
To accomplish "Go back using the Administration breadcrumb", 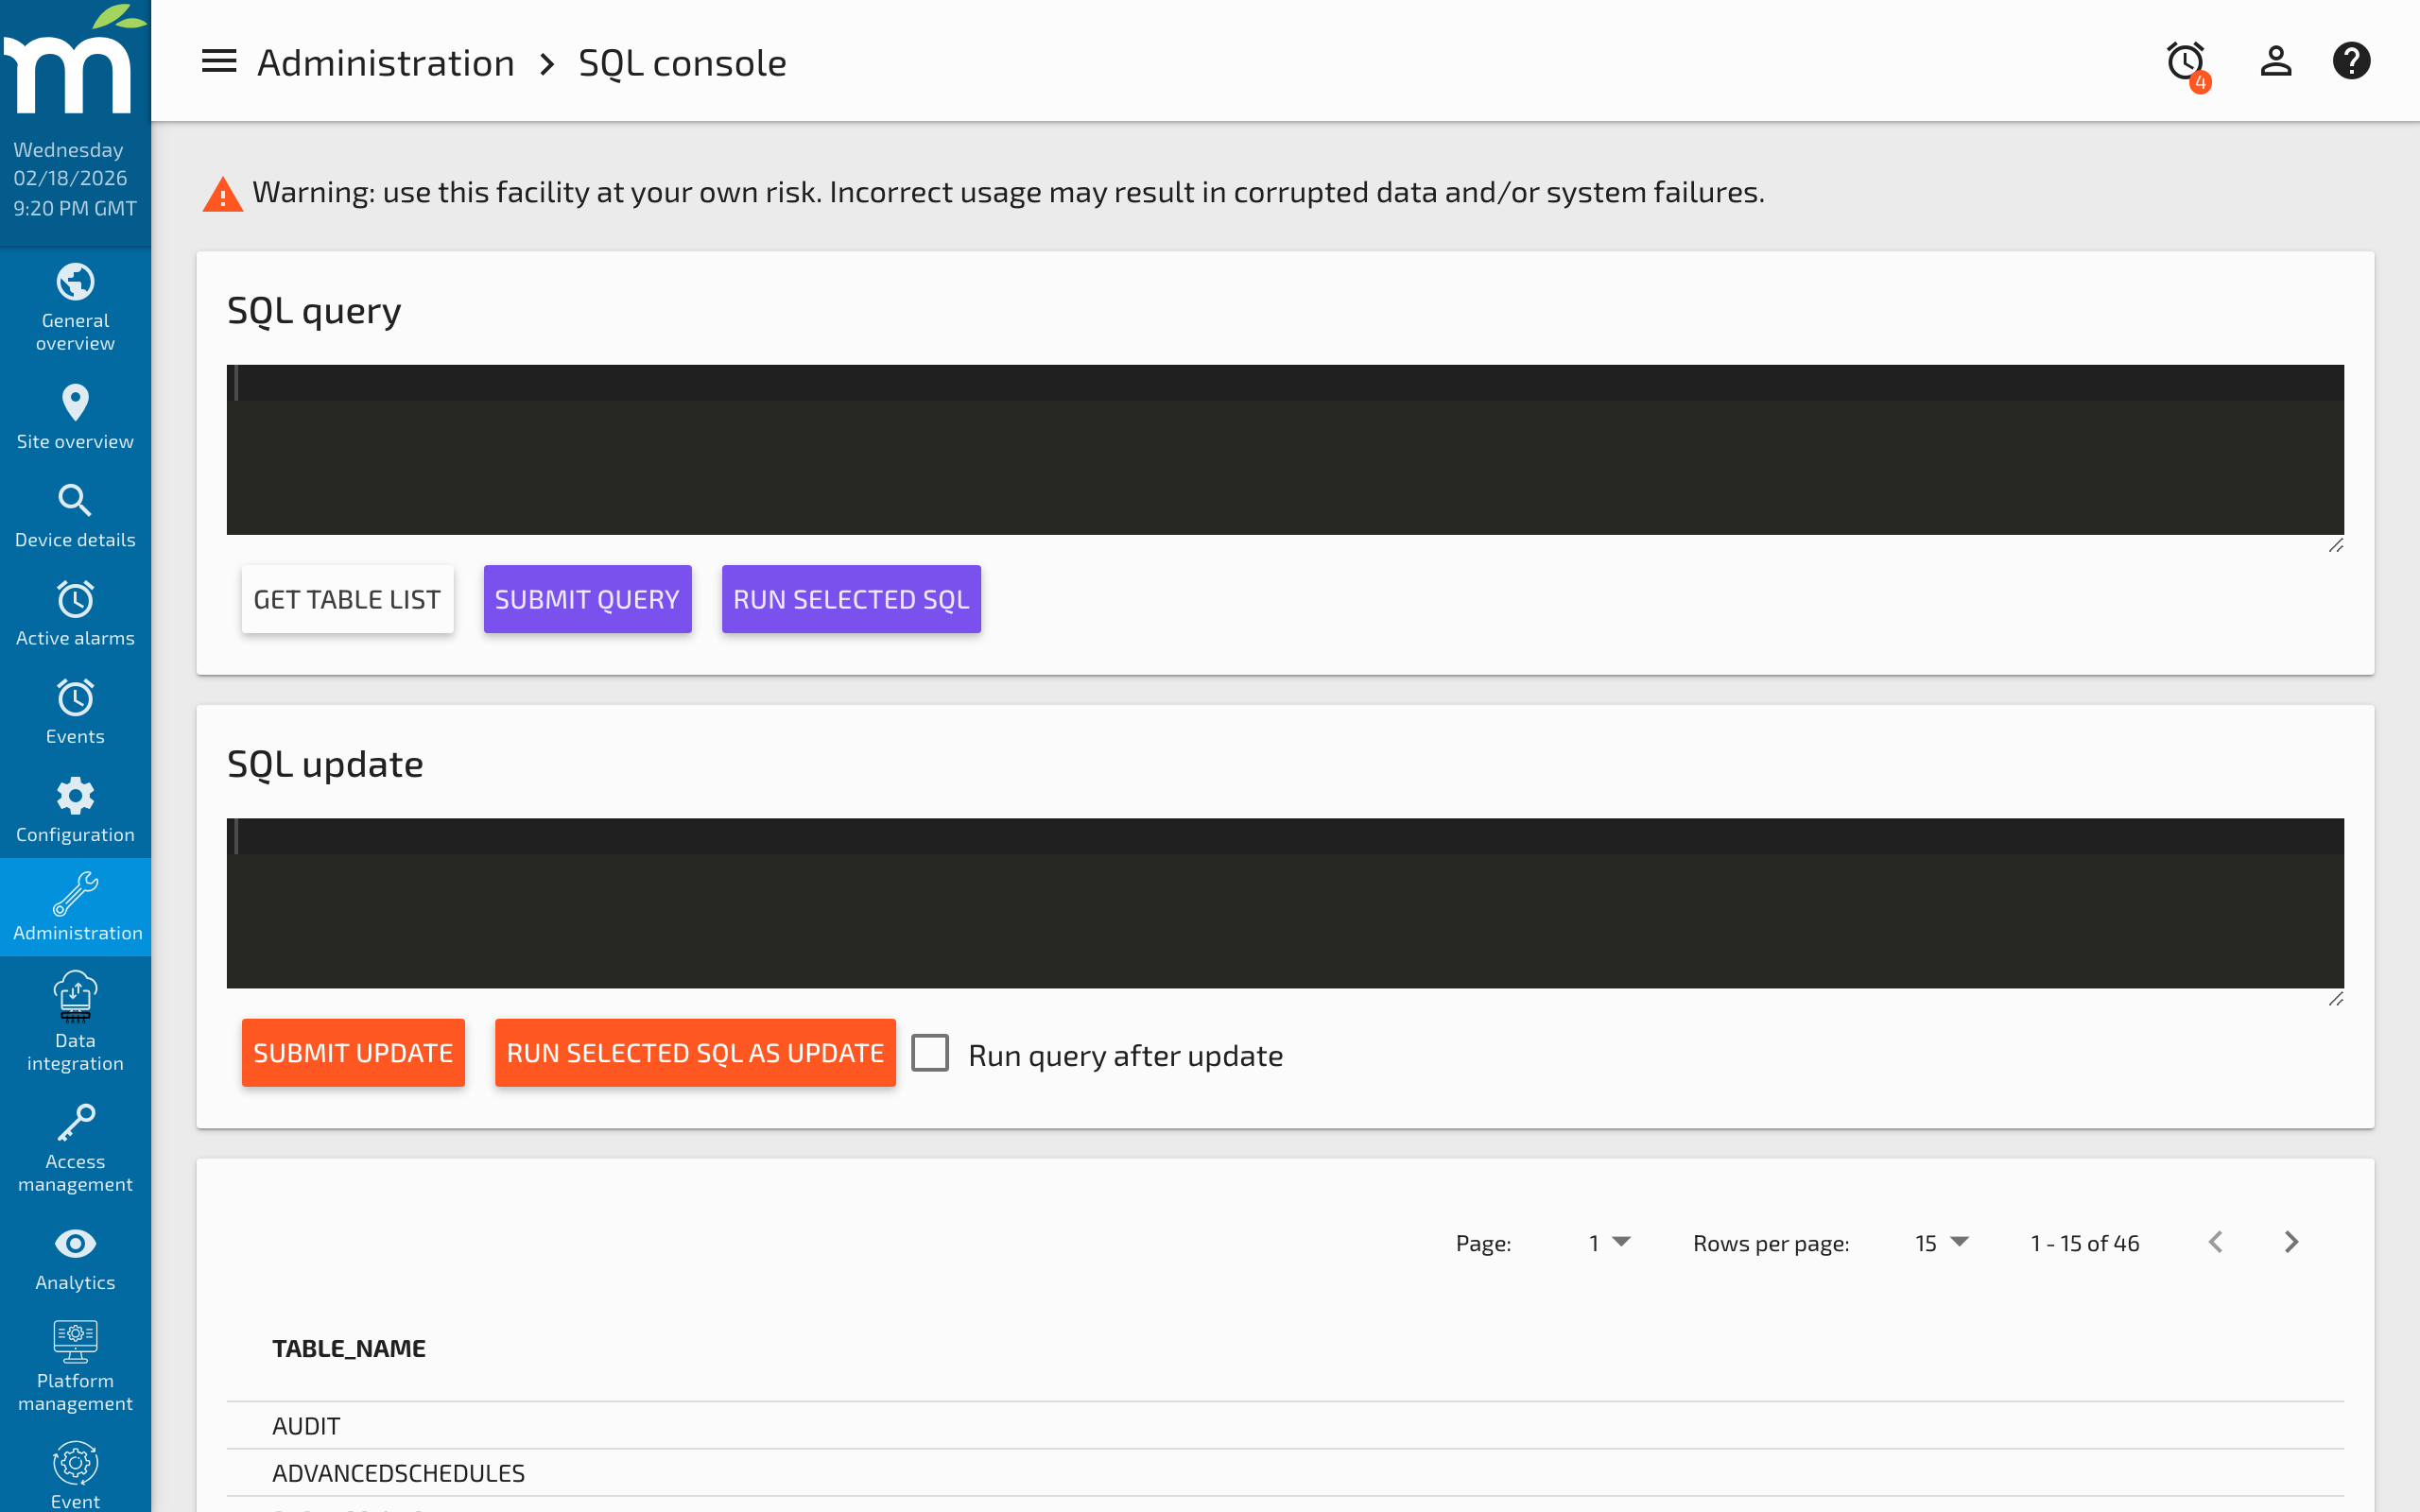I will tap(386, 61).
